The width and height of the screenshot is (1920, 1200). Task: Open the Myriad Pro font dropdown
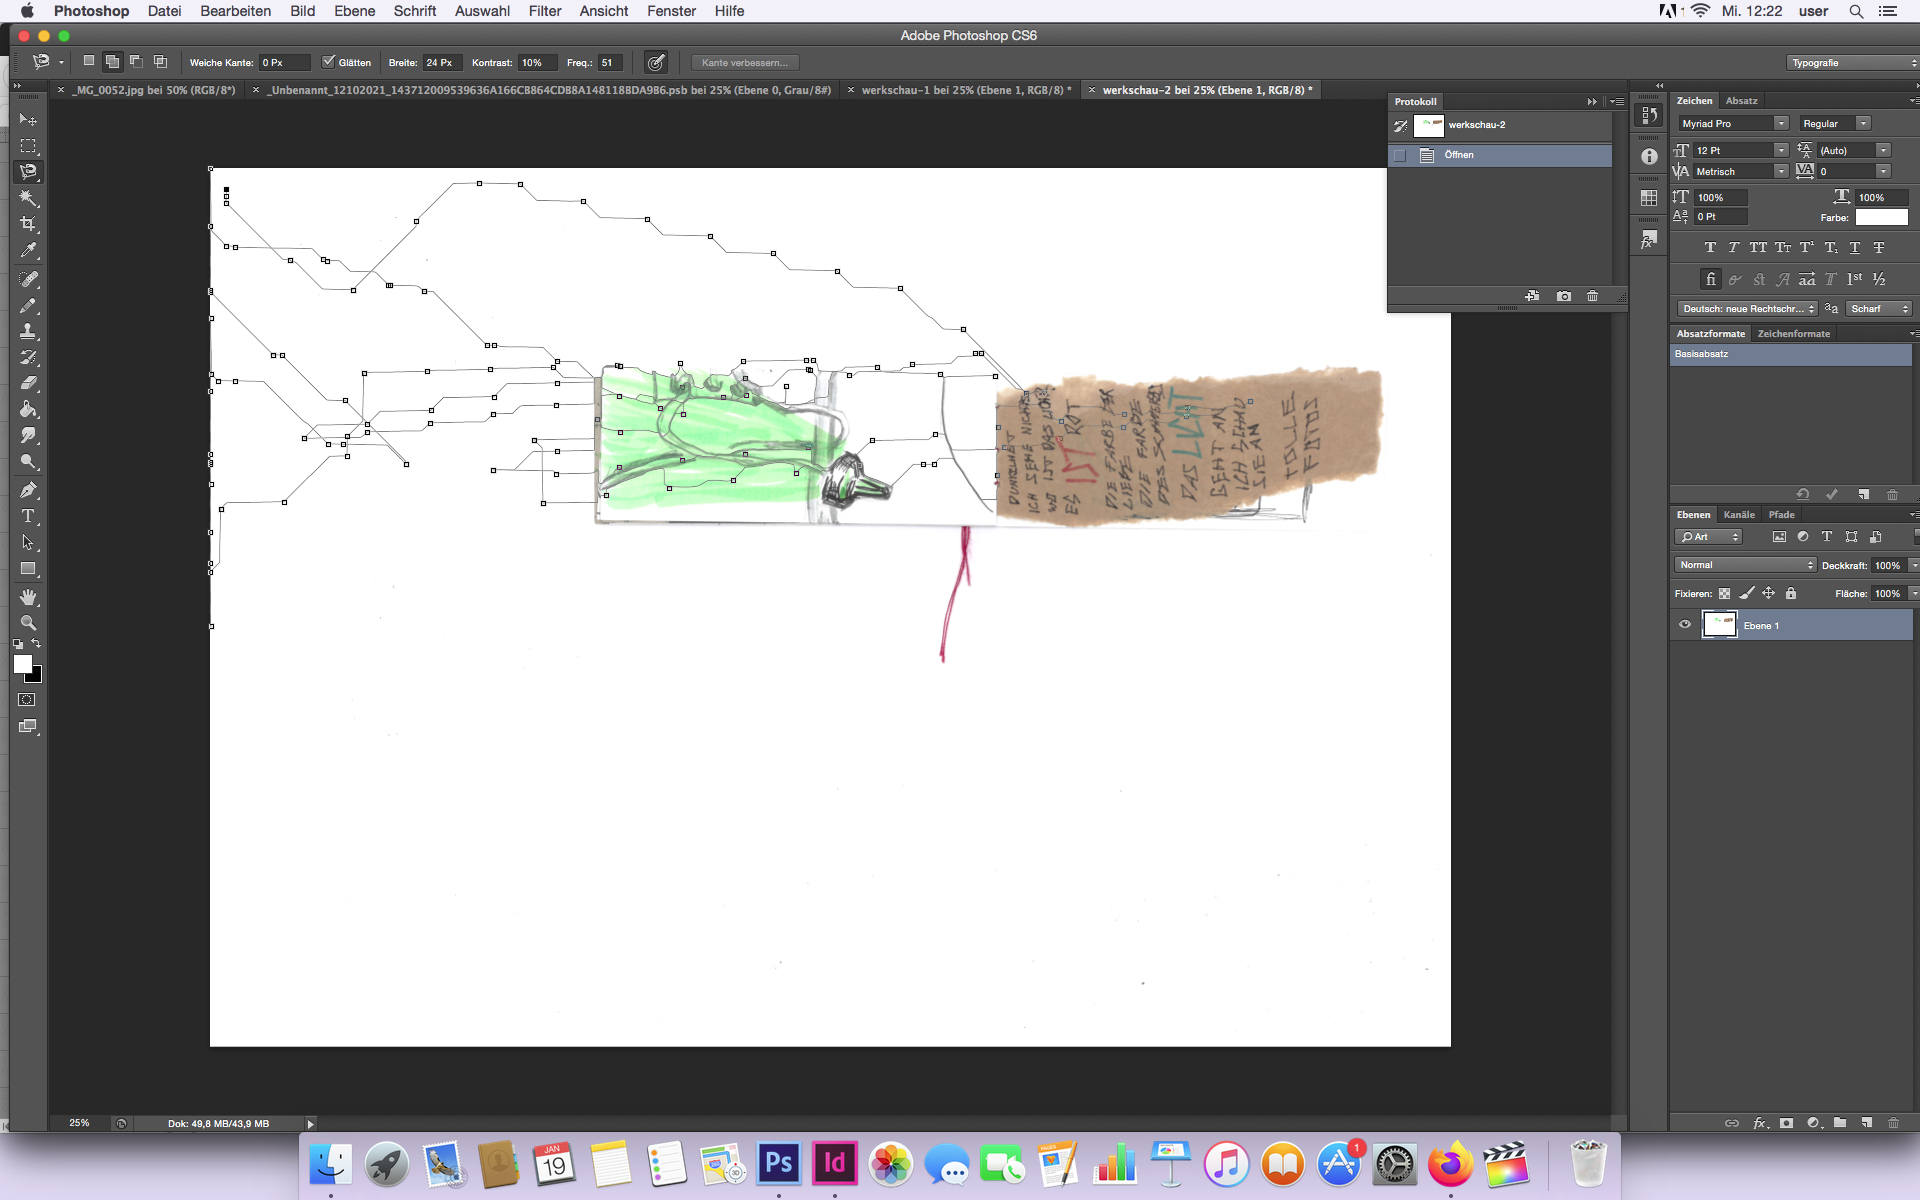tap(1781, 123)
